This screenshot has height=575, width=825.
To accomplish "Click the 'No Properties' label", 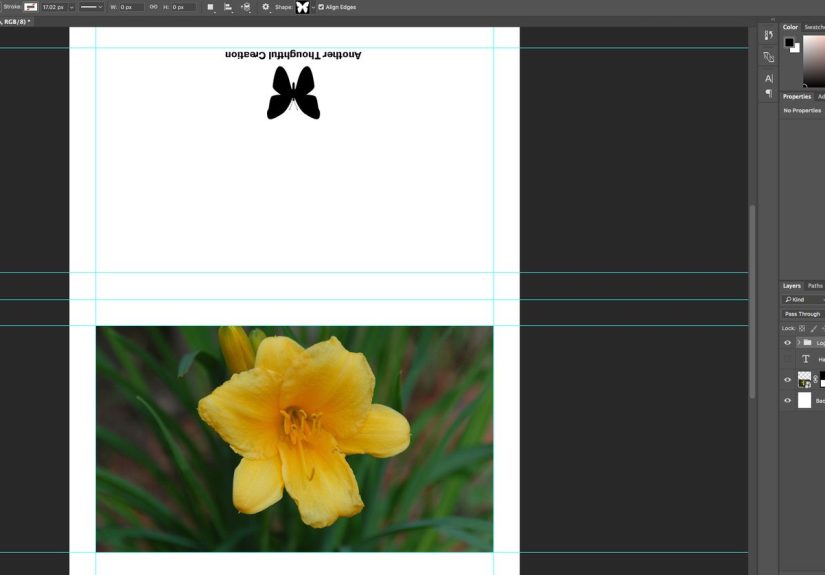I will pyautogui.click(x=802, y=110).
